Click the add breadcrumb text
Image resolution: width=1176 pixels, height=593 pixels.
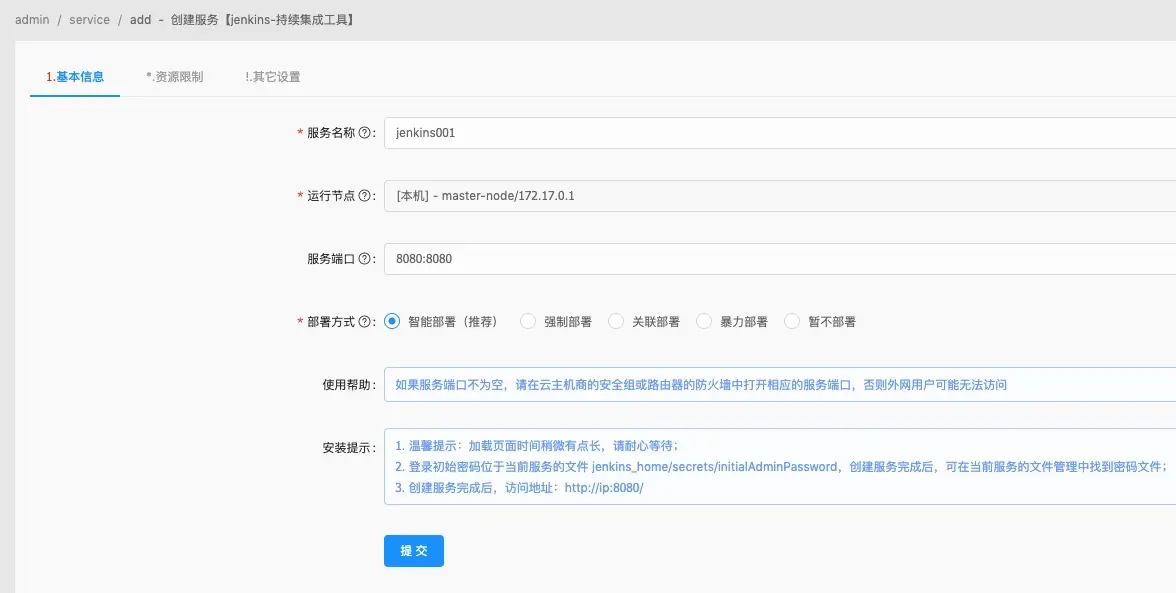pos(140,19)
